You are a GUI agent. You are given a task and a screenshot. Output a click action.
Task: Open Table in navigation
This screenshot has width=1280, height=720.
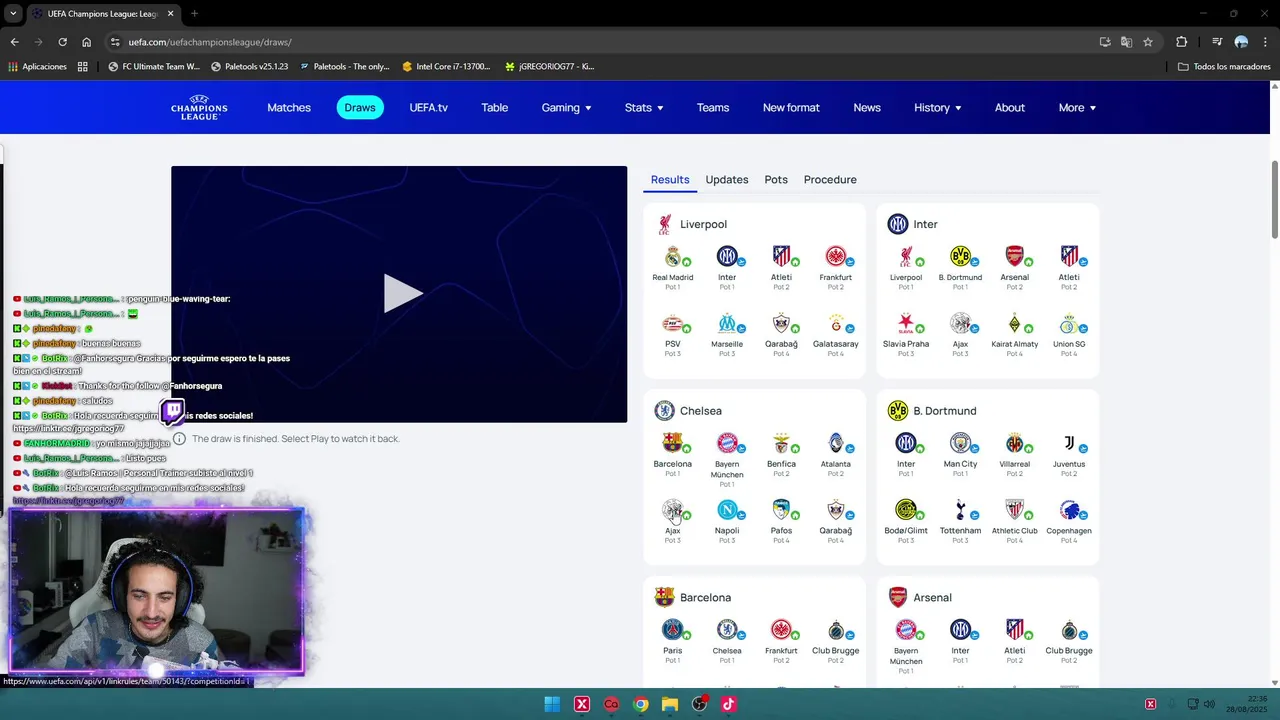click(494, 108)
